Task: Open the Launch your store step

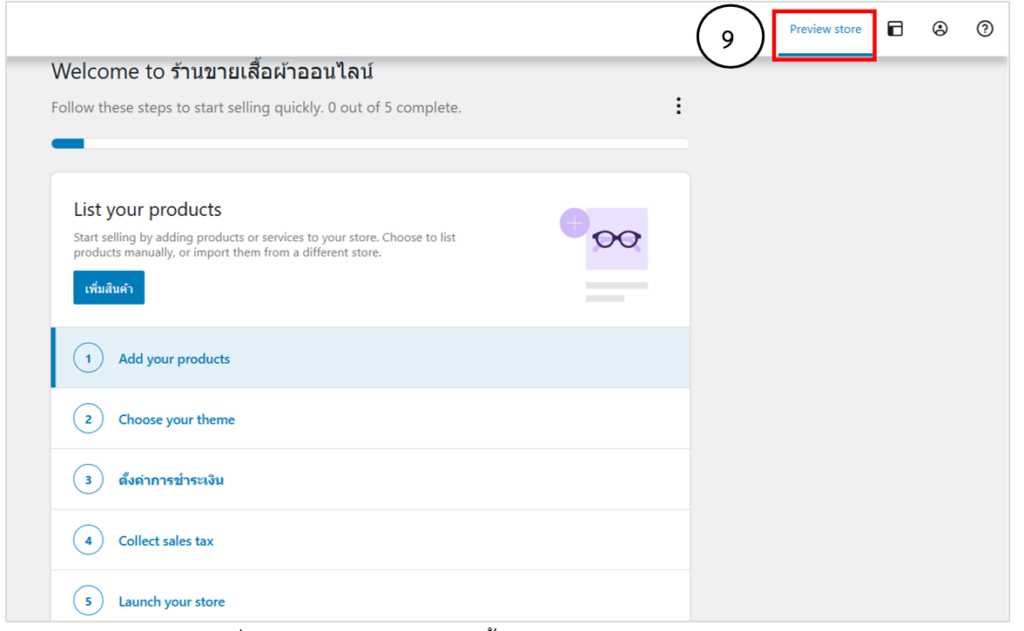Action: pyautogui.click(x=172, y=602)
